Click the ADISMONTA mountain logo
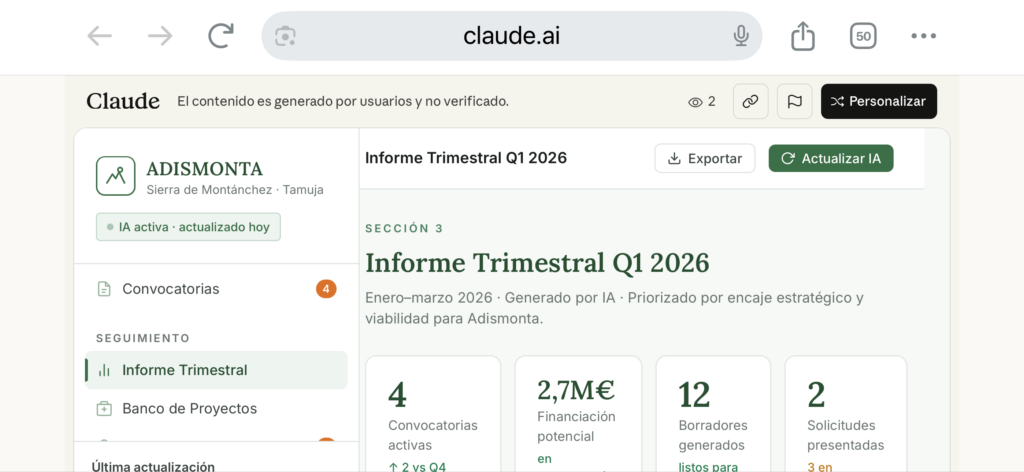1024x472 pixels. pos(115,176)
